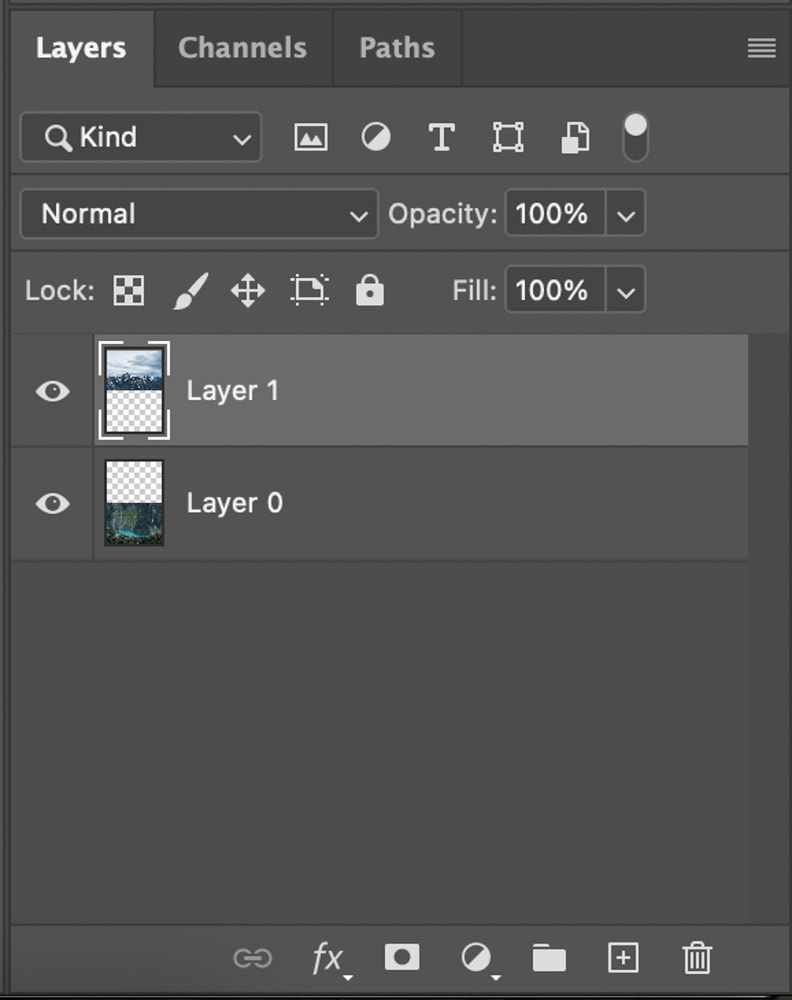Add a layer mask
792x1000 pixels.
coord(402,957)
